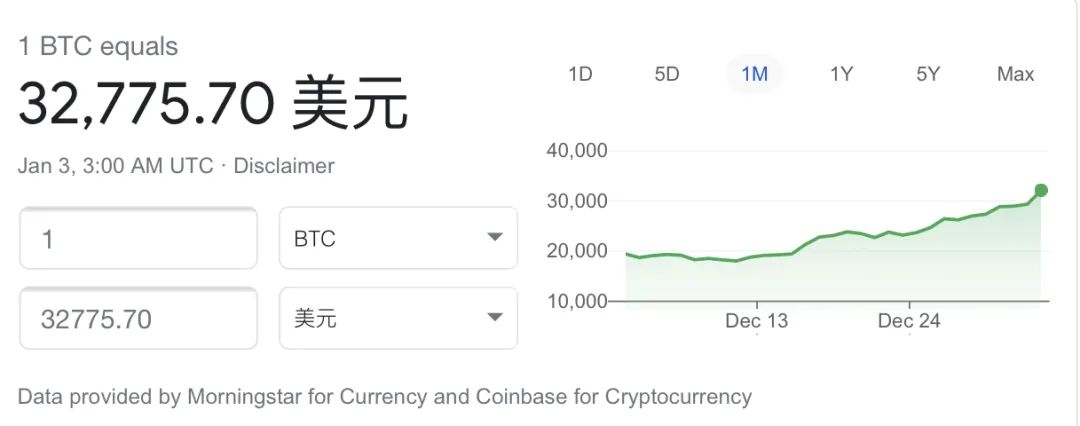Click the Dec 13 axis label
This screenshot has width=1080, height=426.
pos(756,321)
